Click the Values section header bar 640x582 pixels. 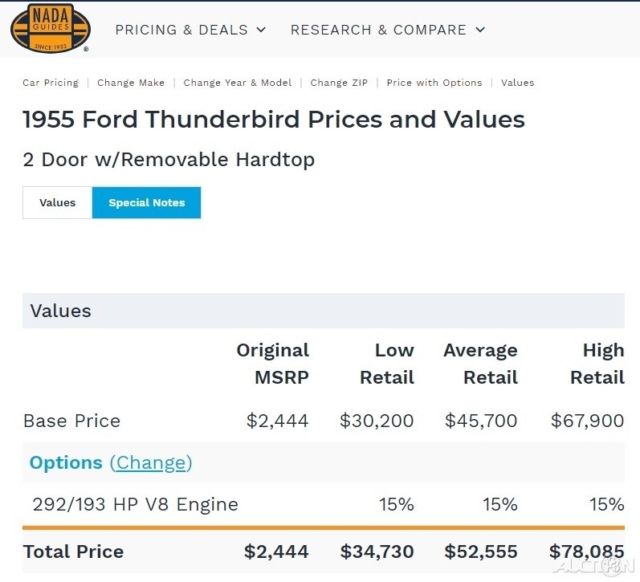[x=323, y=311]
